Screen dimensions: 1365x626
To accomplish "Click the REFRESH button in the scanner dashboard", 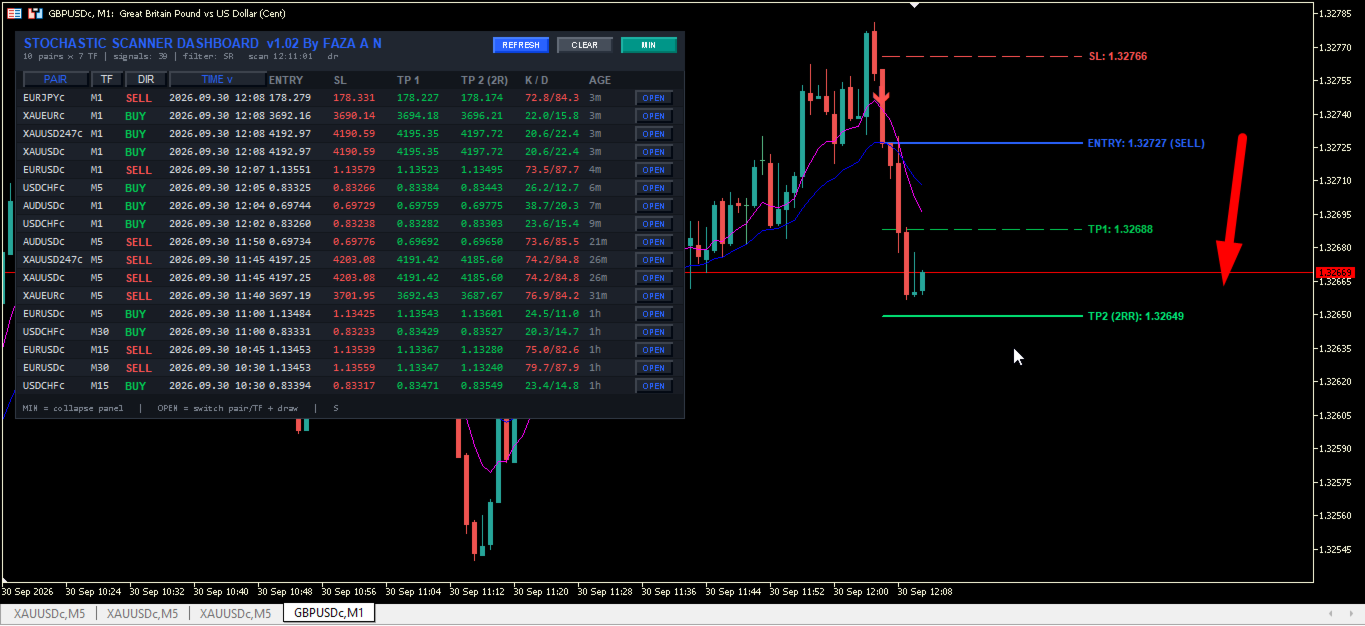I will click(x=521, y=45).
